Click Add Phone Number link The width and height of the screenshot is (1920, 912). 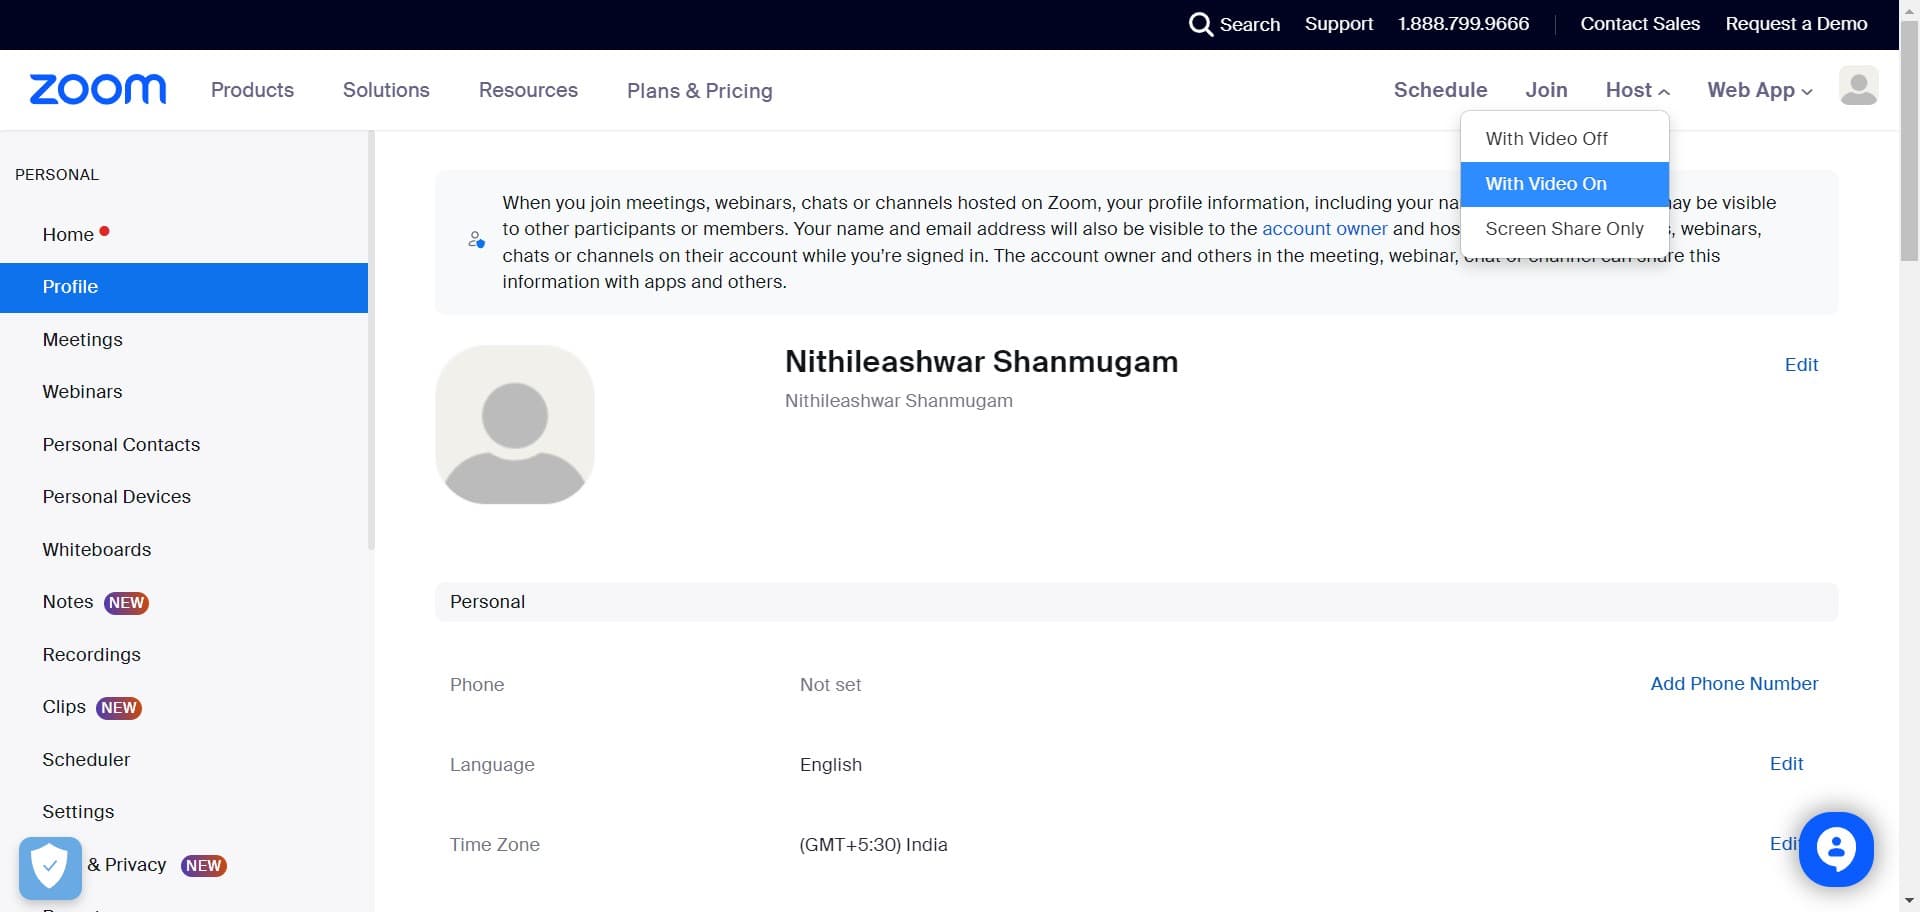click(1733, 684)
